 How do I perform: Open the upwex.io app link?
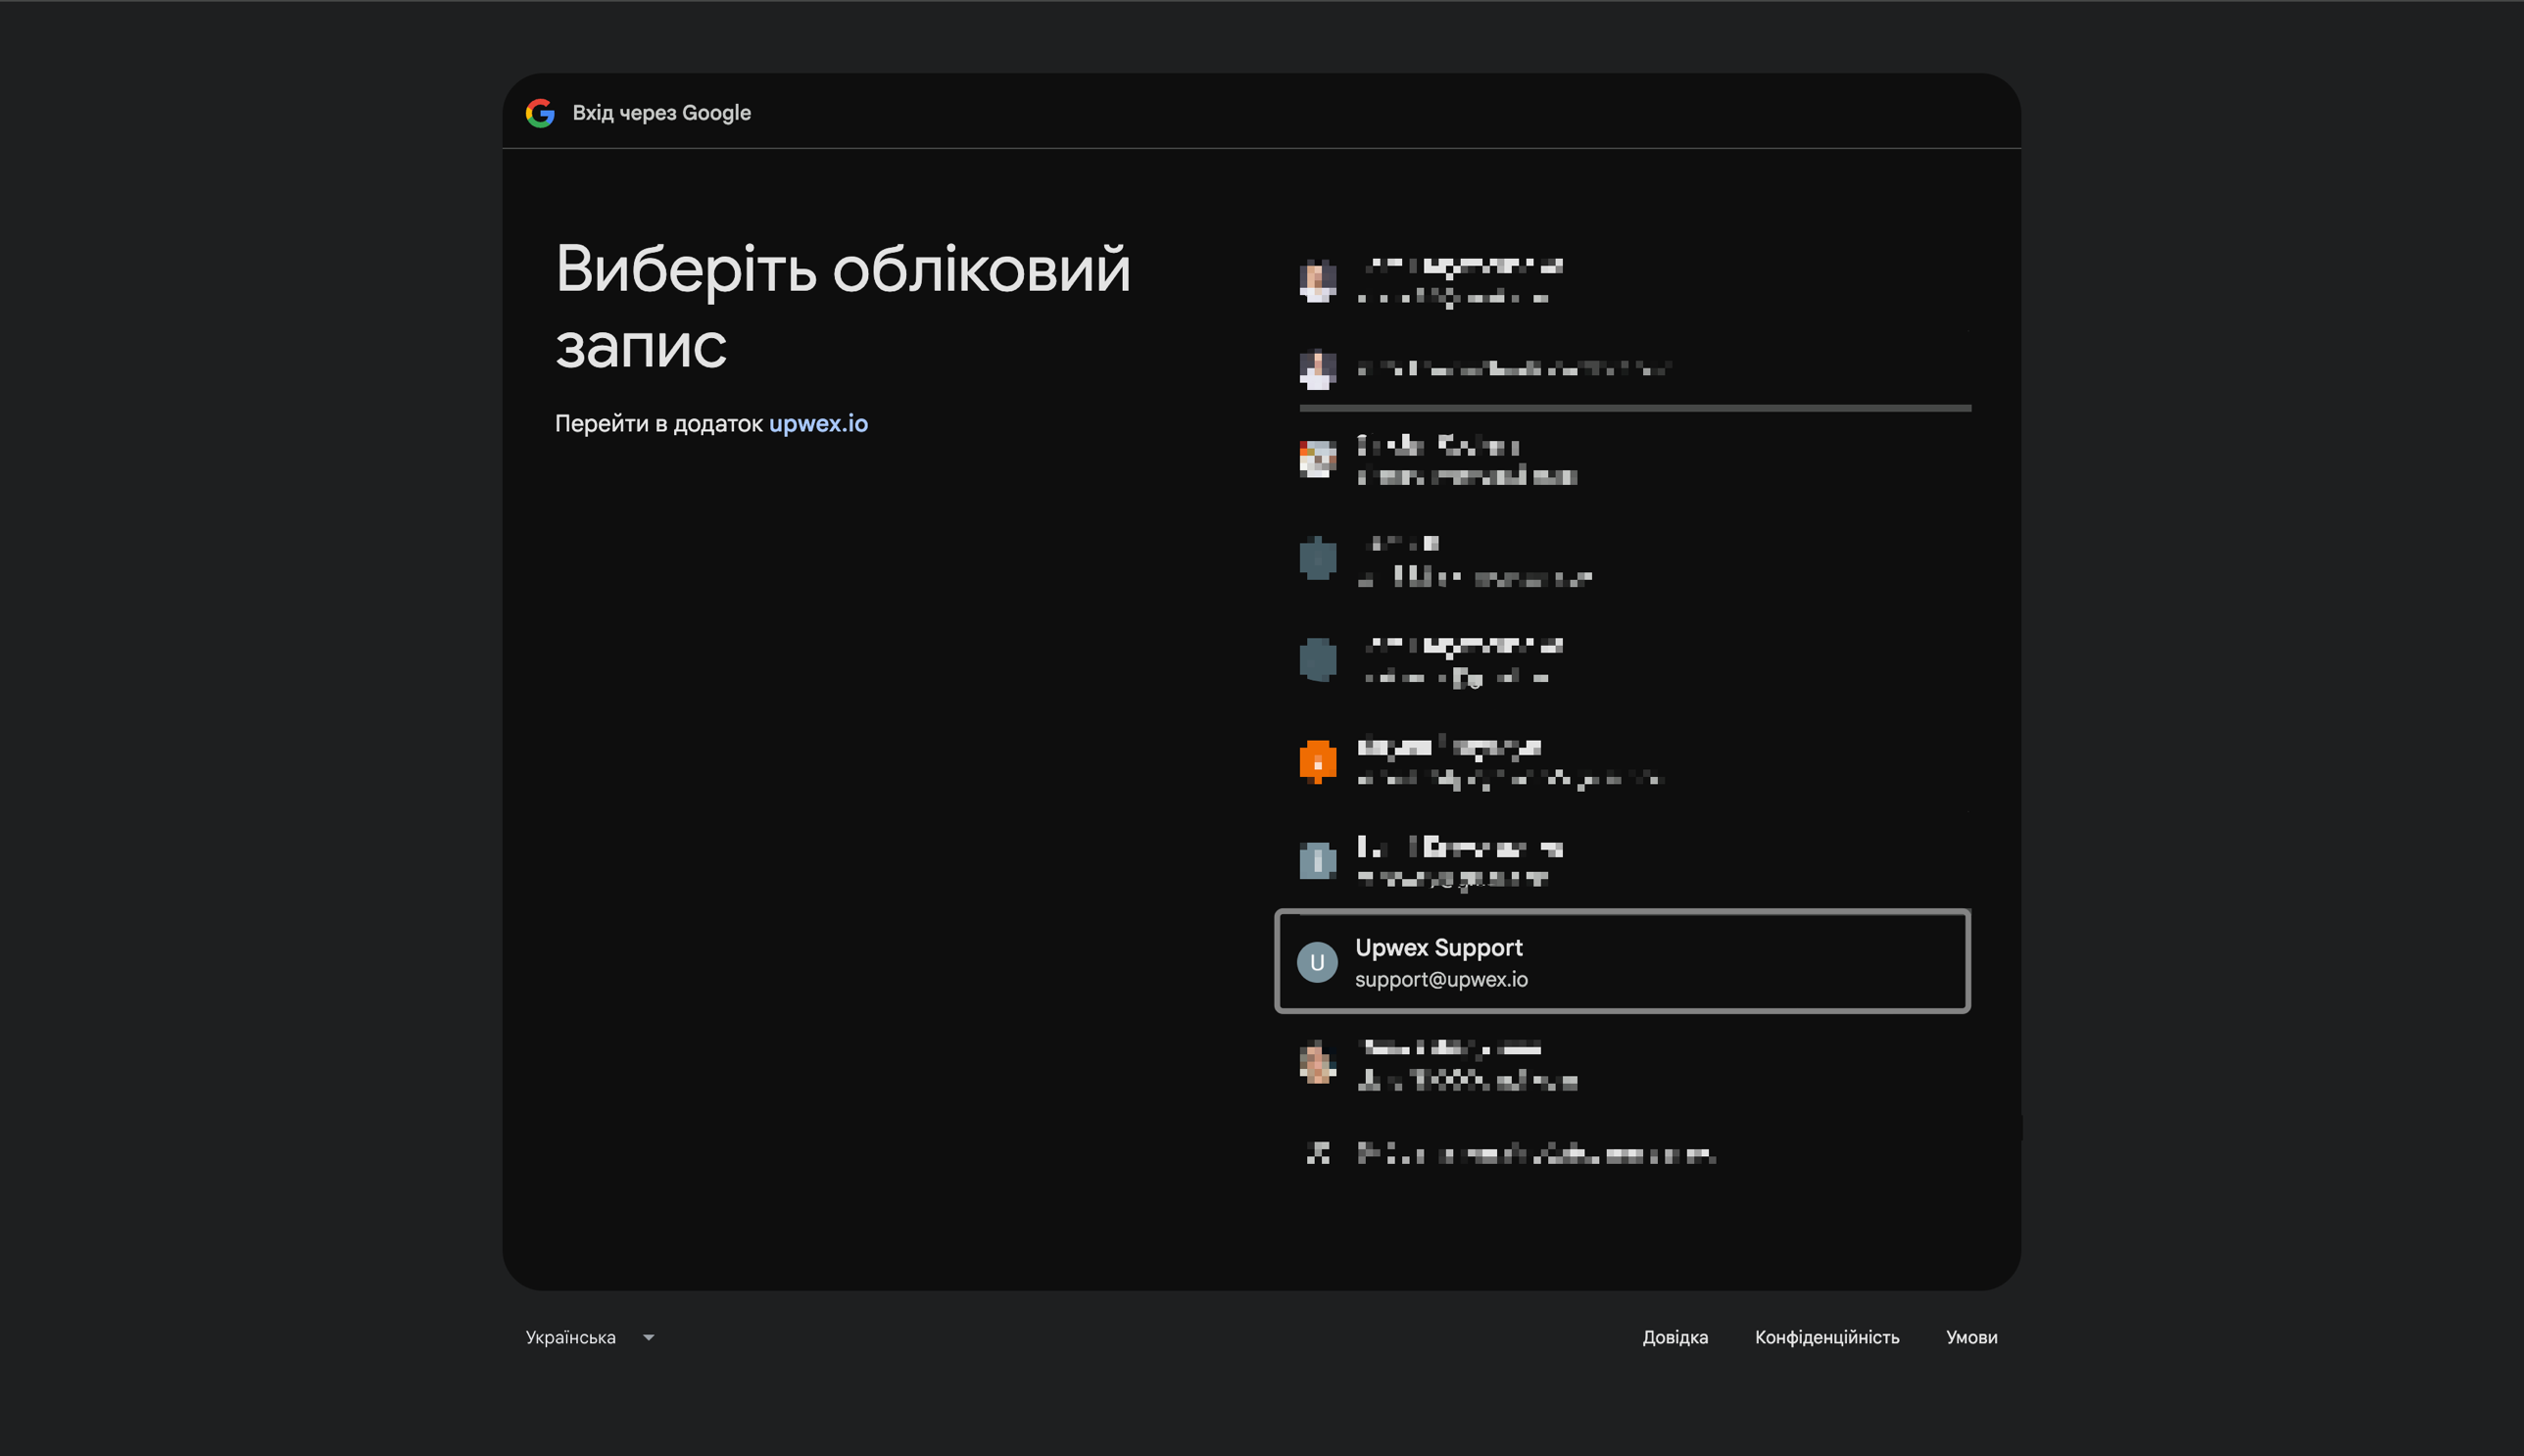coord(818,423)
